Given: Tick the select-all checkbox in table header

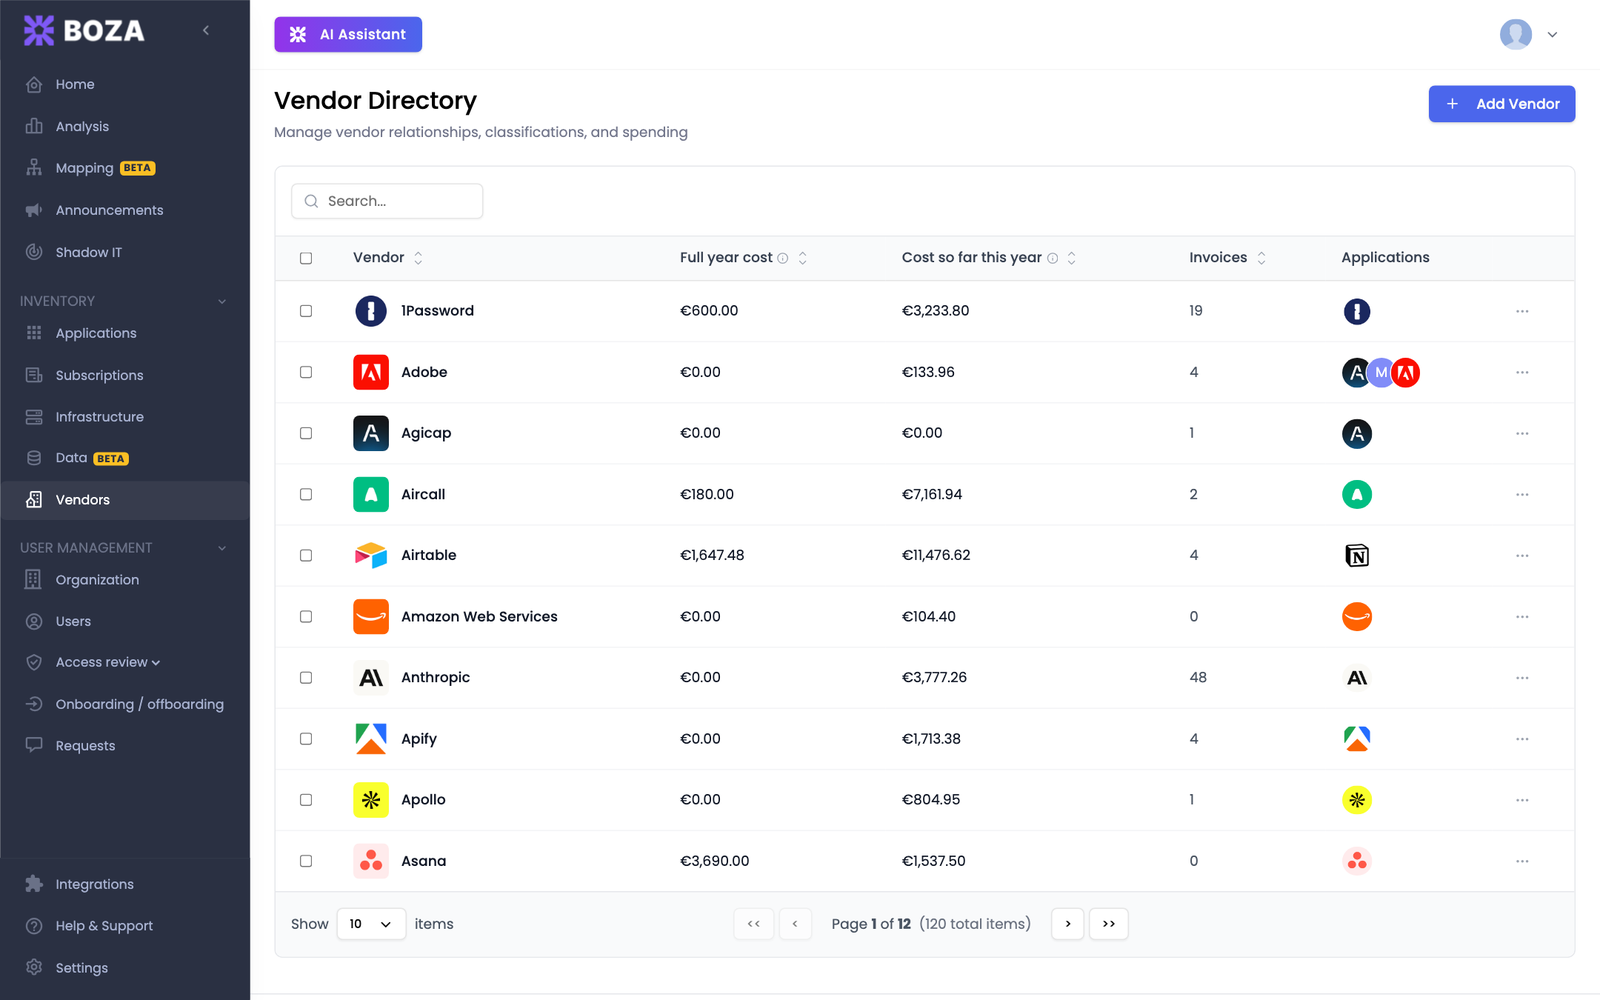Looking at the screenshot, I should pyautogui.click(x=306, y=258).
